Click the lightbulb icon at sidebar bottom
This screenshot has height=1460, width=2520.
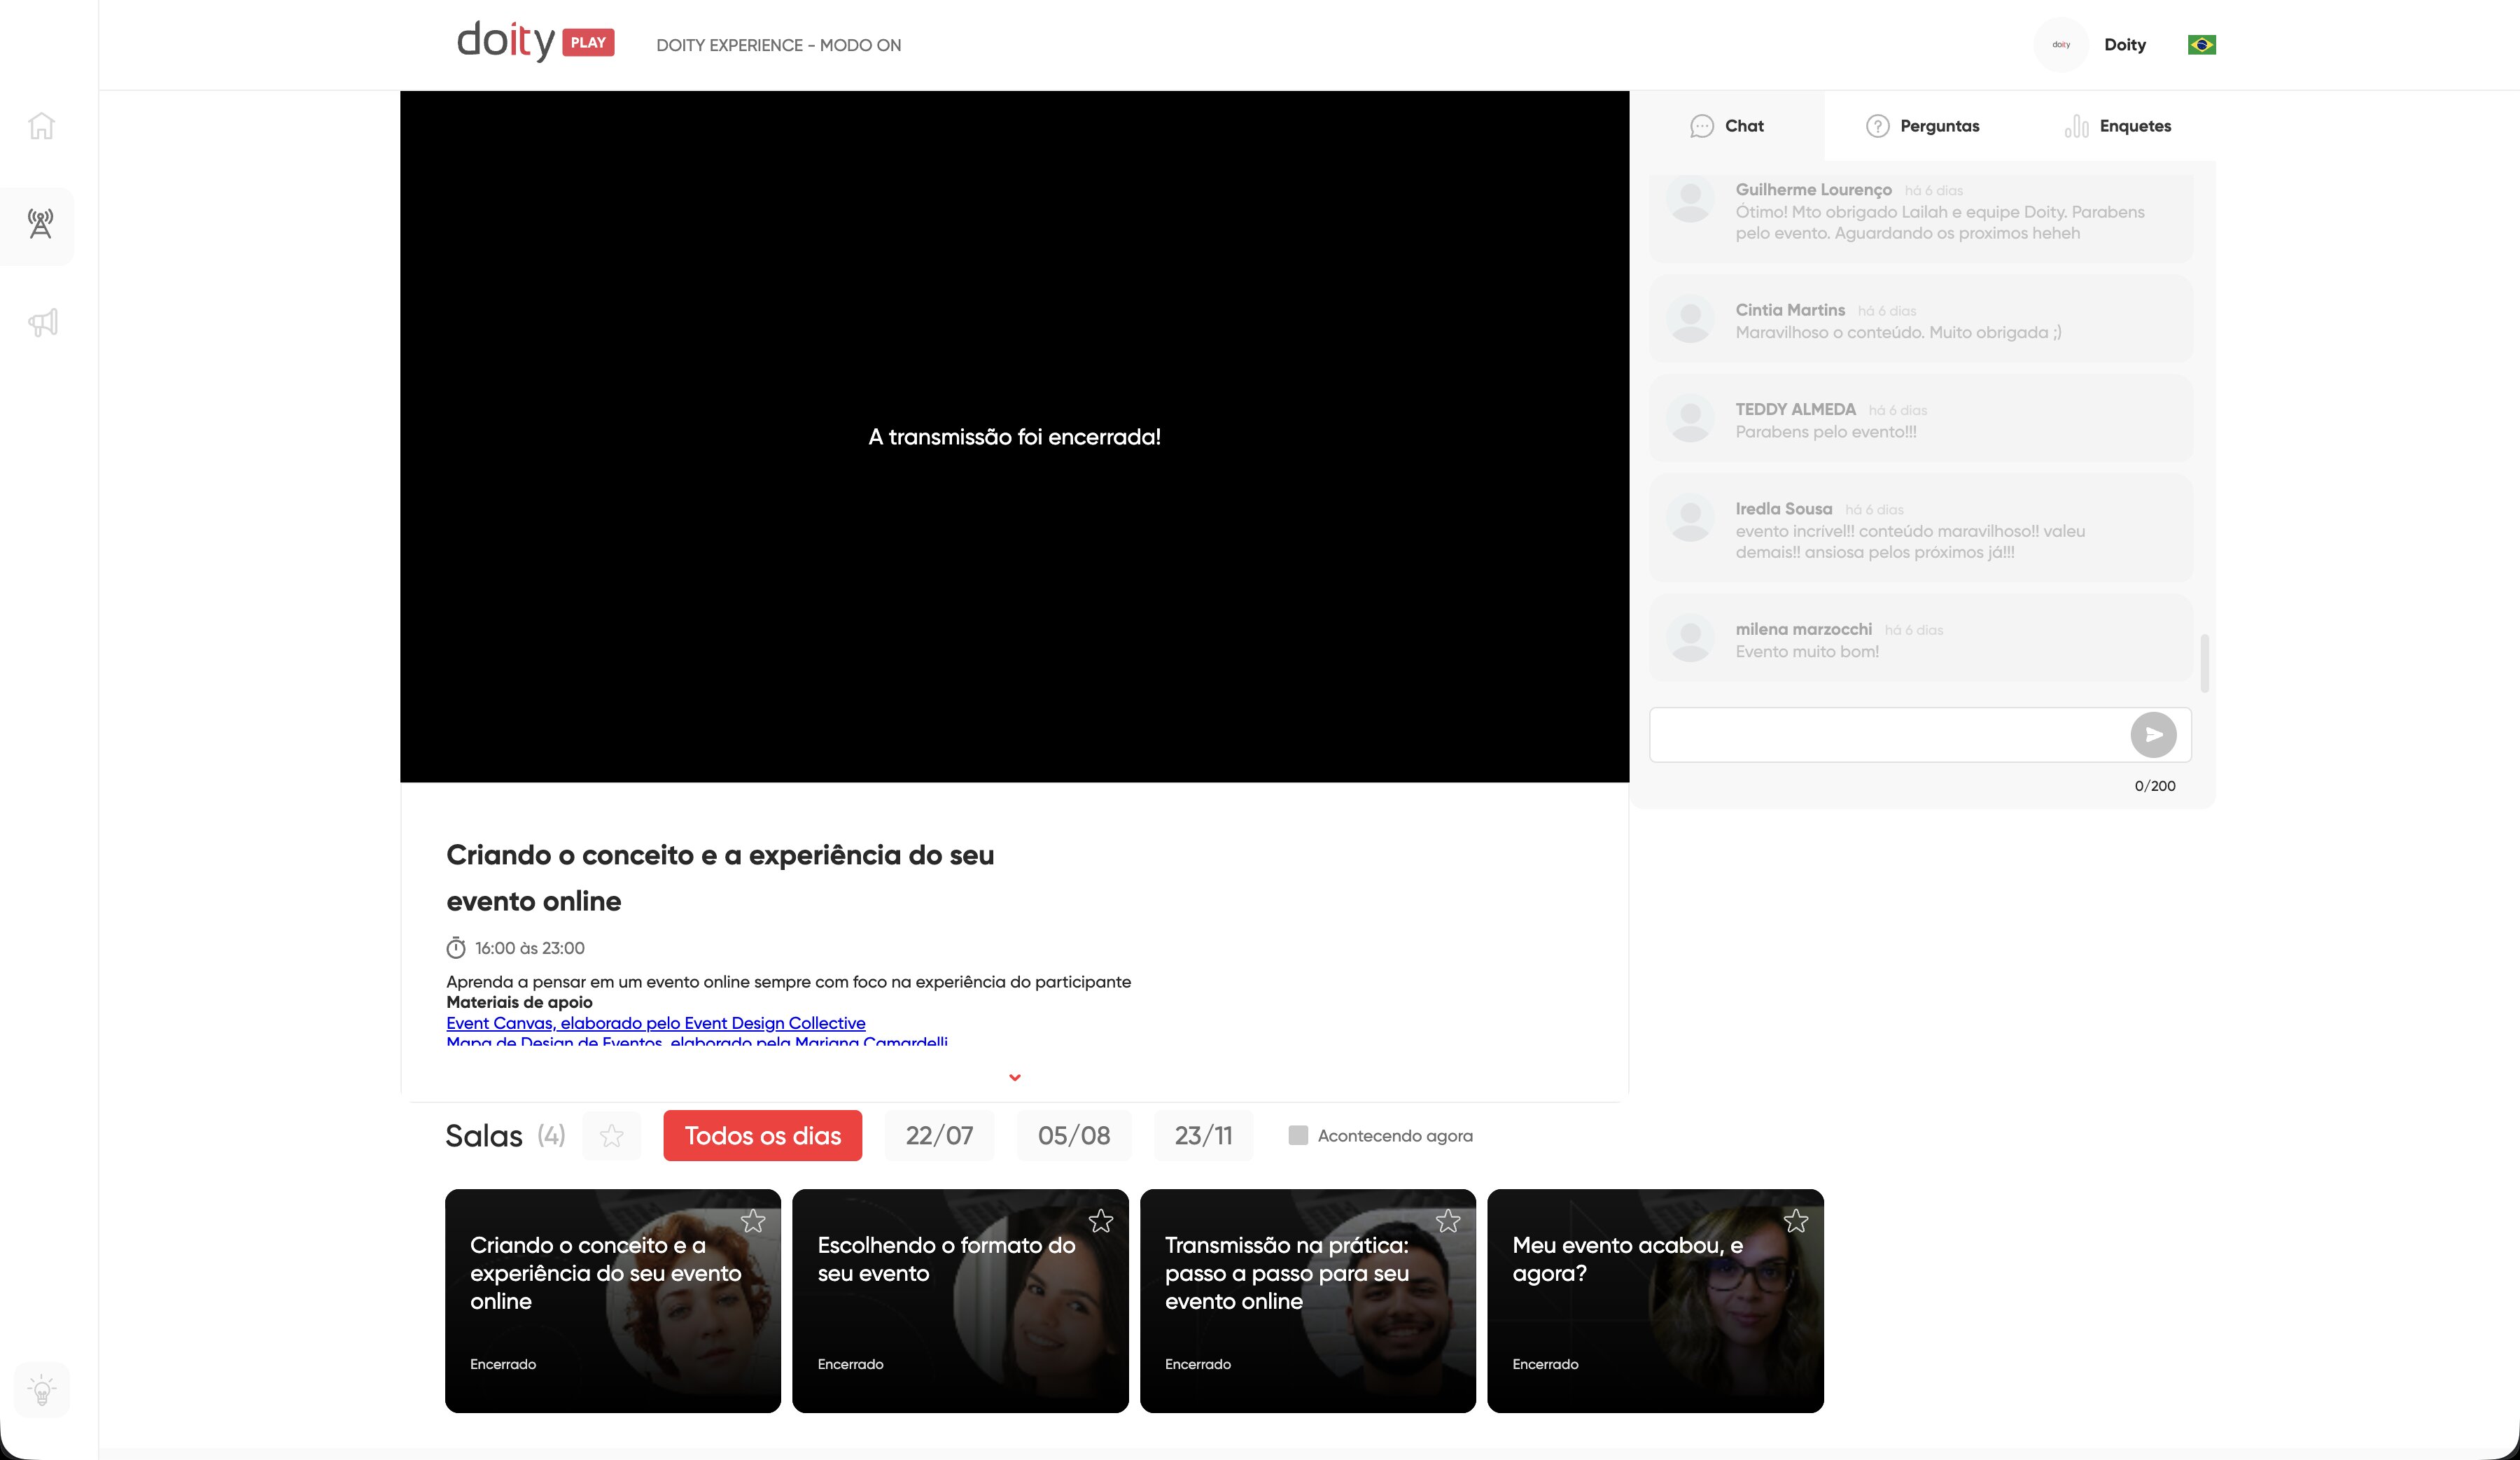(42, 1389)
